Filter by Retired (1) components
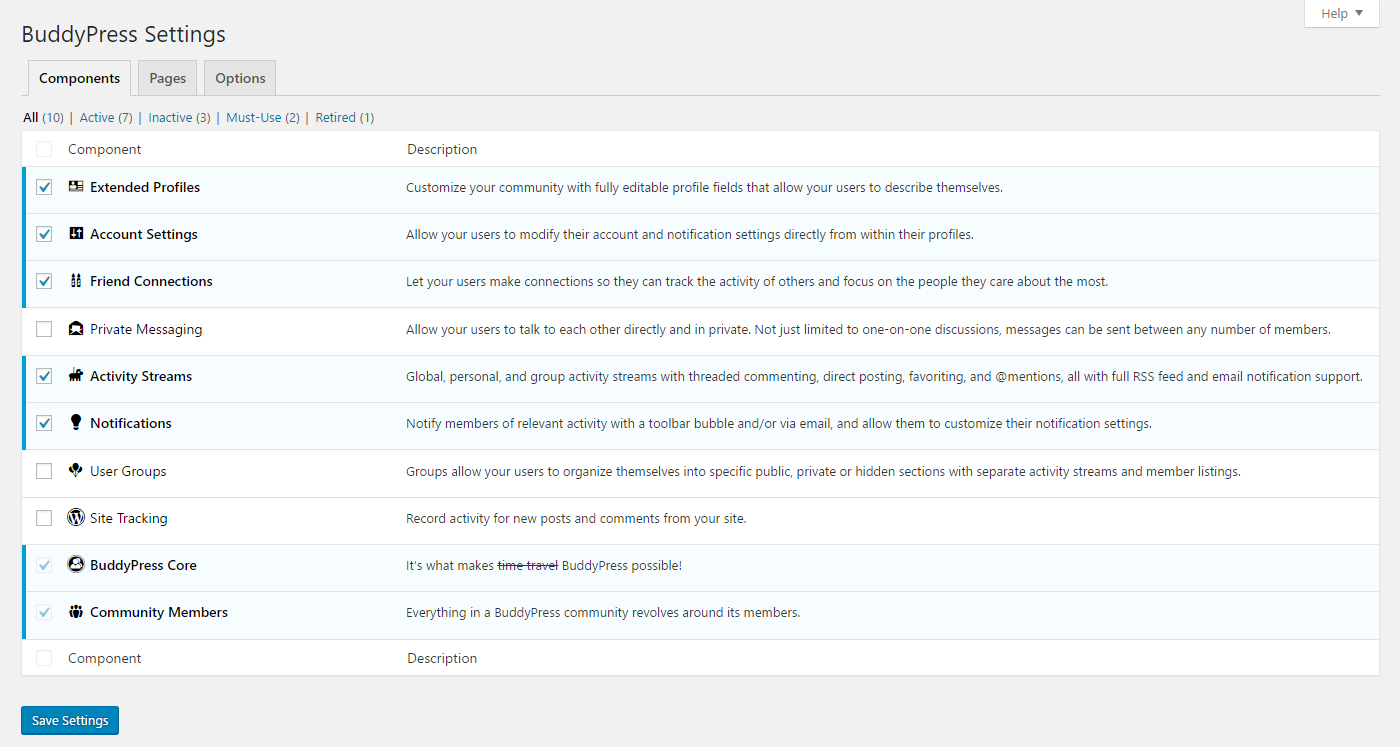 [345, 117]
